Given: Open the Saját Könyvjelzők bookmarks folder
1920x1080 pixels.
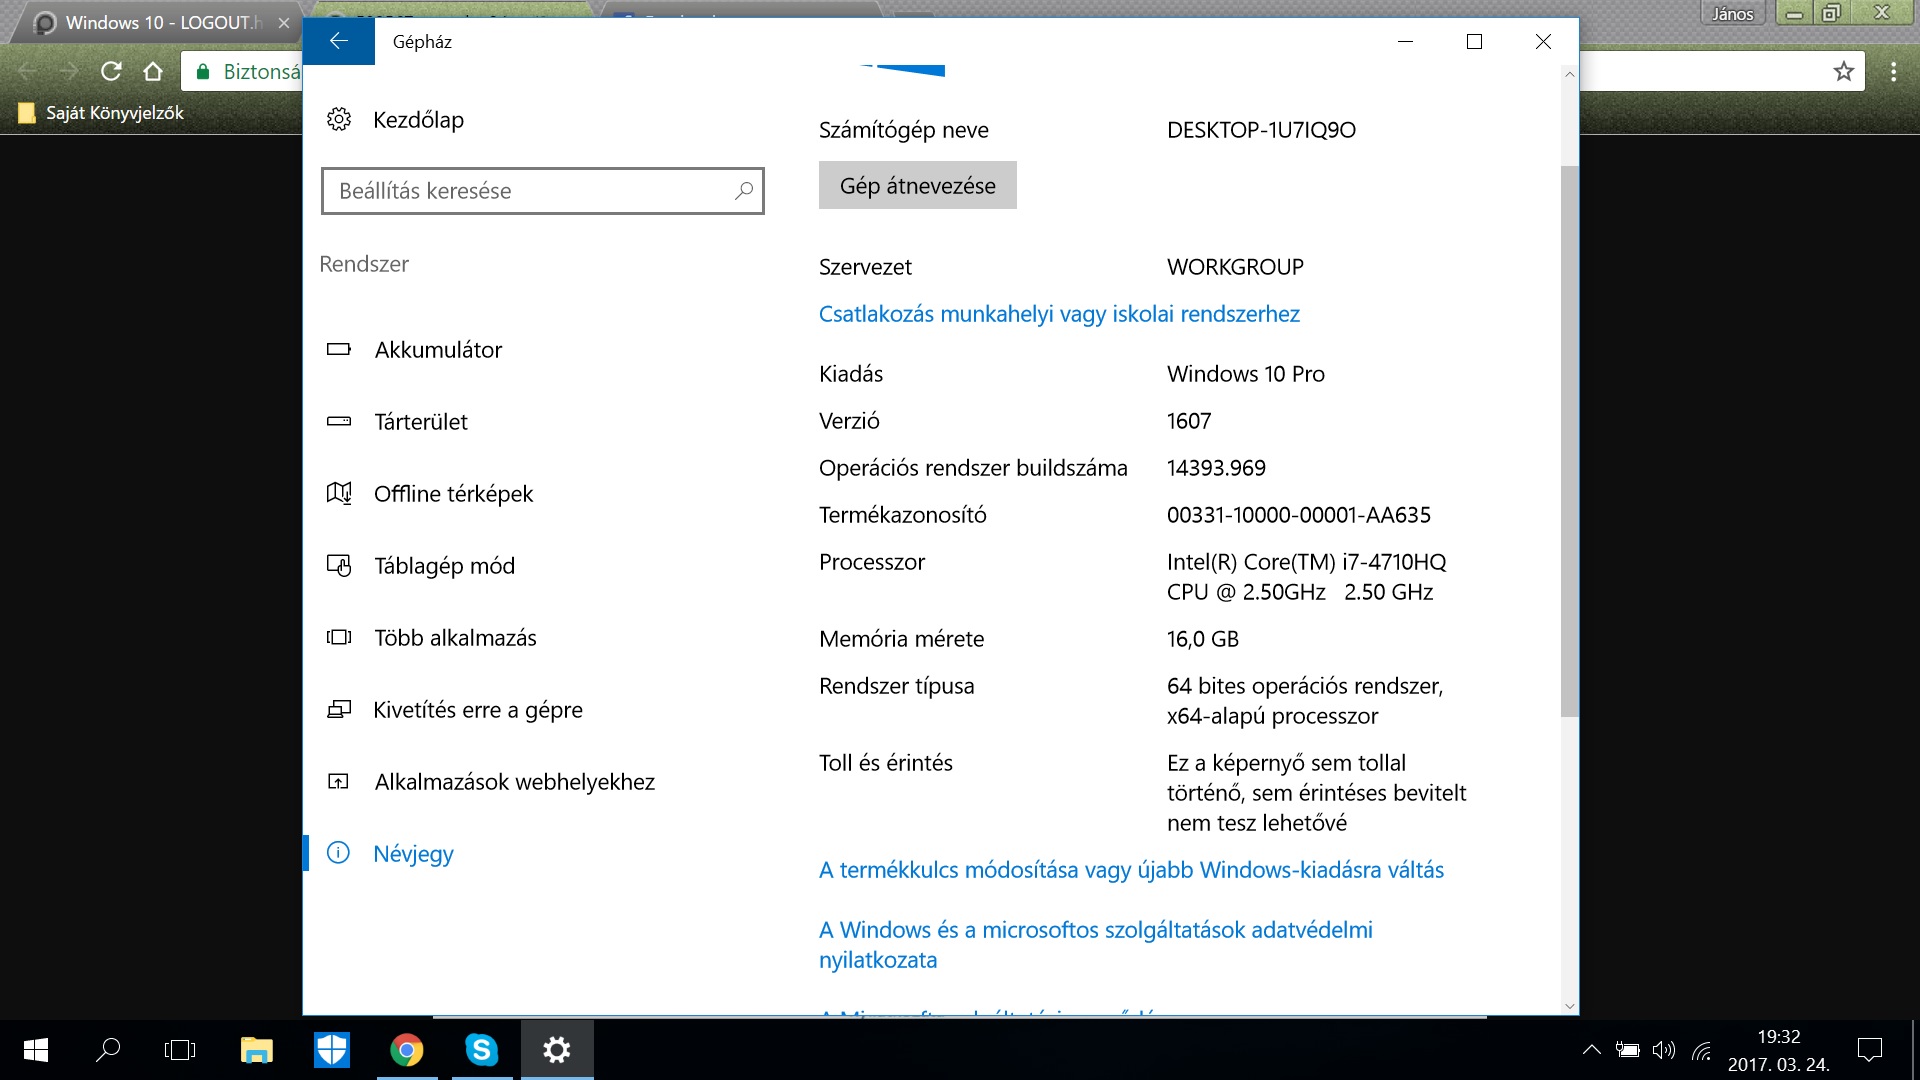Looking at the screenshot, I should pos(101,113).
